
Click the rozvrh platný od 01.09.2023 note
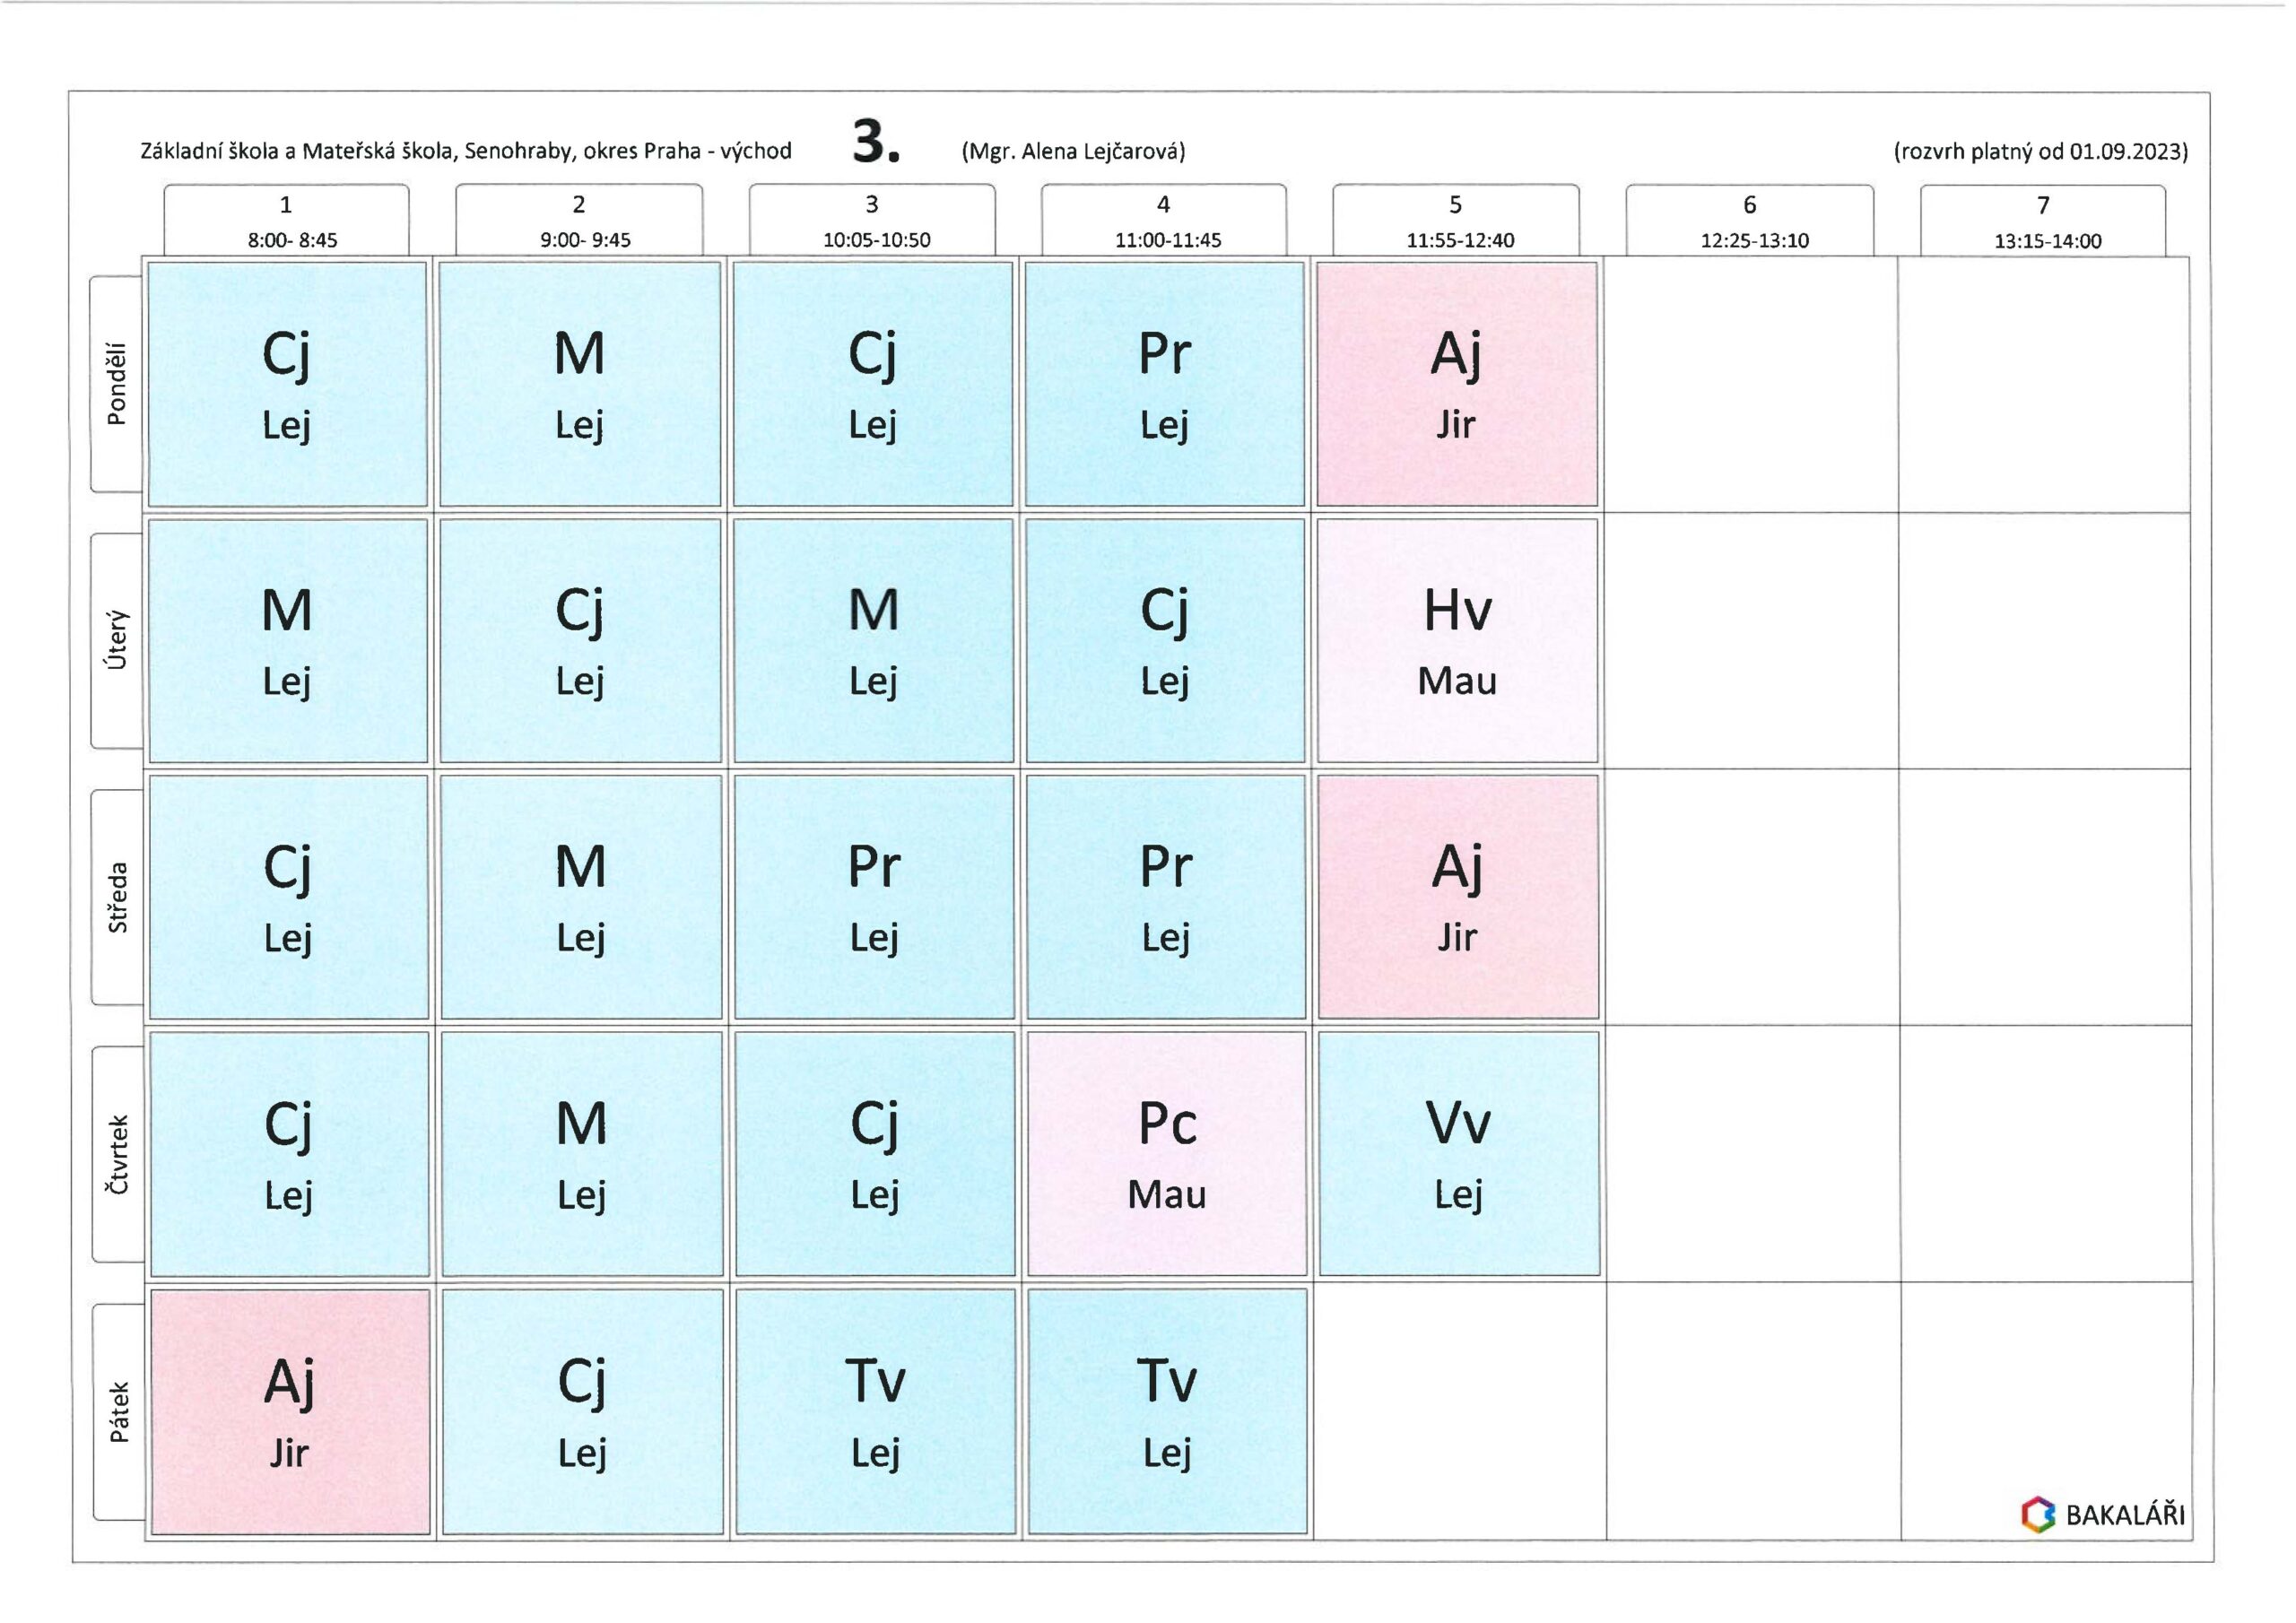(x=2041, y=152)
